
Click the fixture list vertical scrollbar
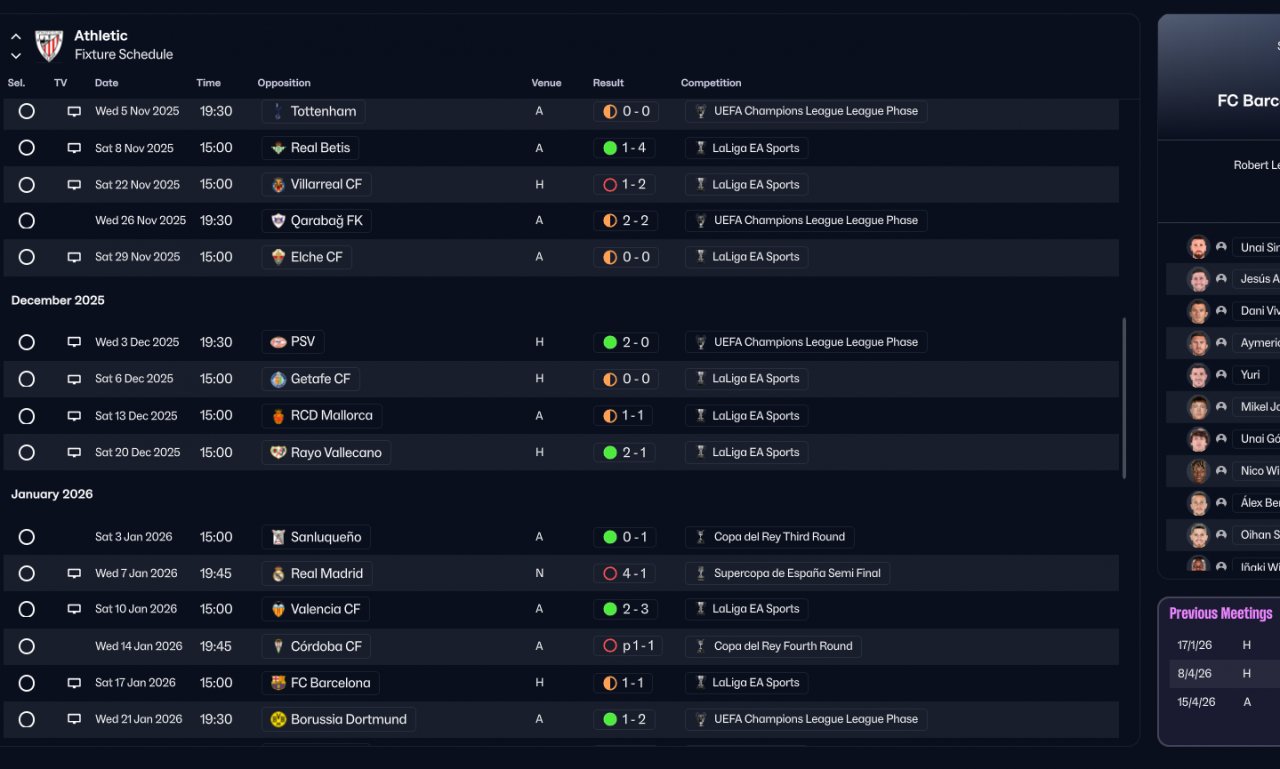pyautogui.click(x=1124, y=398)
